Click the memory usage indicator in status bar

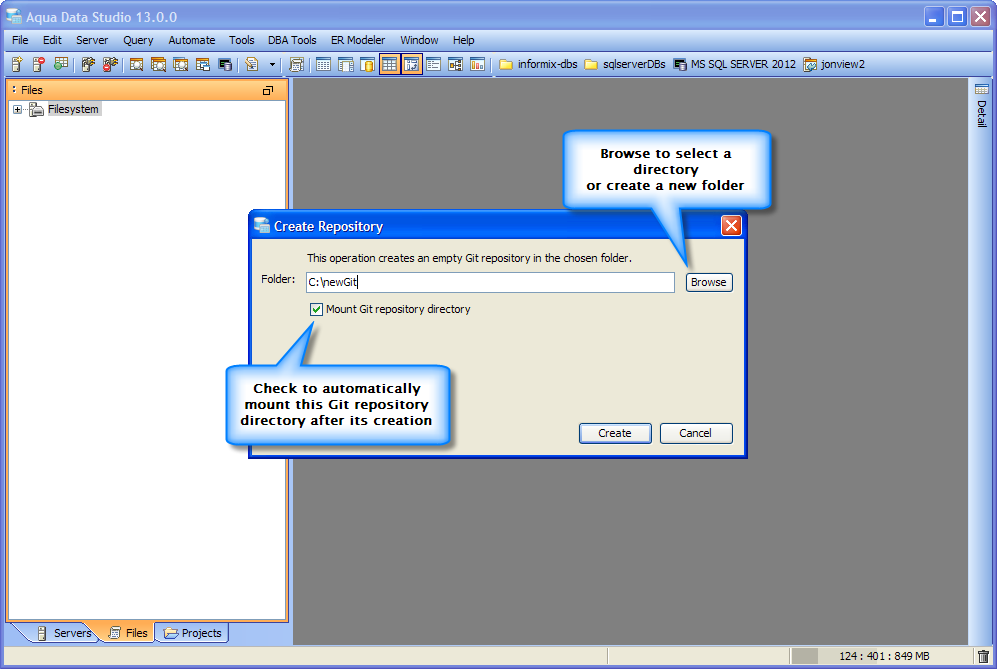click(x=883, y=656)
